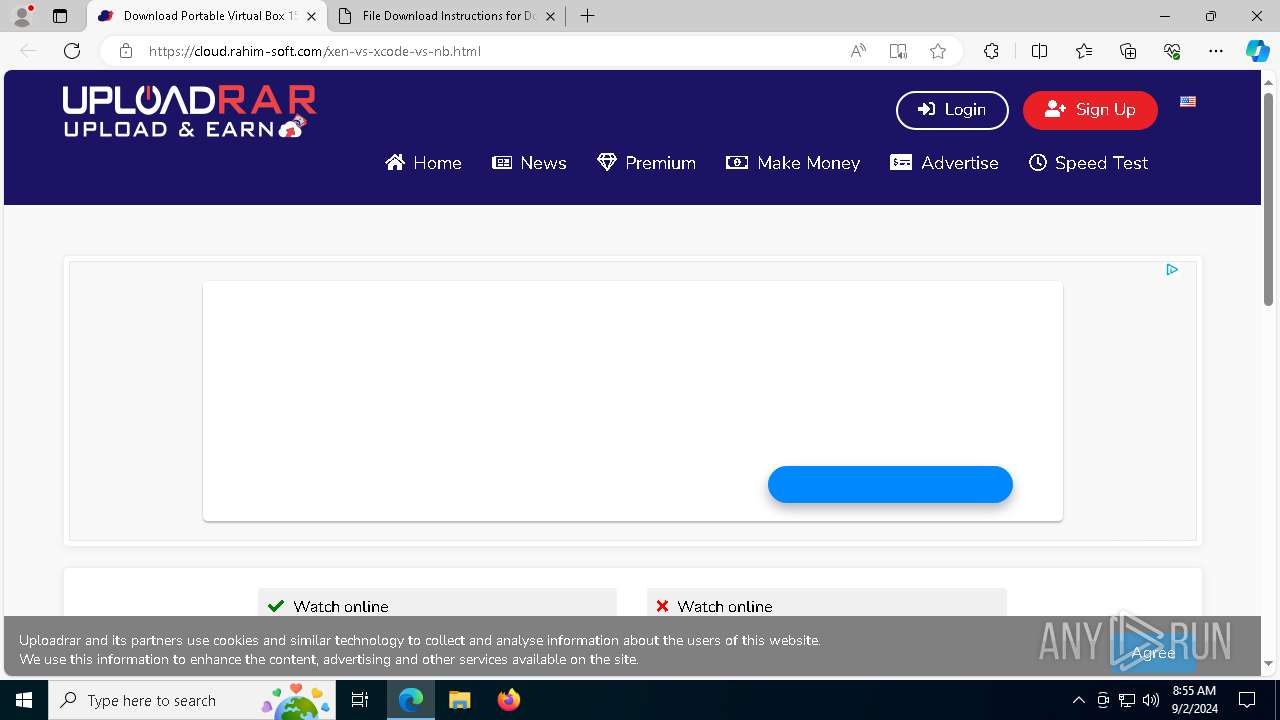The height and width of the screenshot is (720, 1280).
Task: Open Task View on taskbar
Action: 360,700
